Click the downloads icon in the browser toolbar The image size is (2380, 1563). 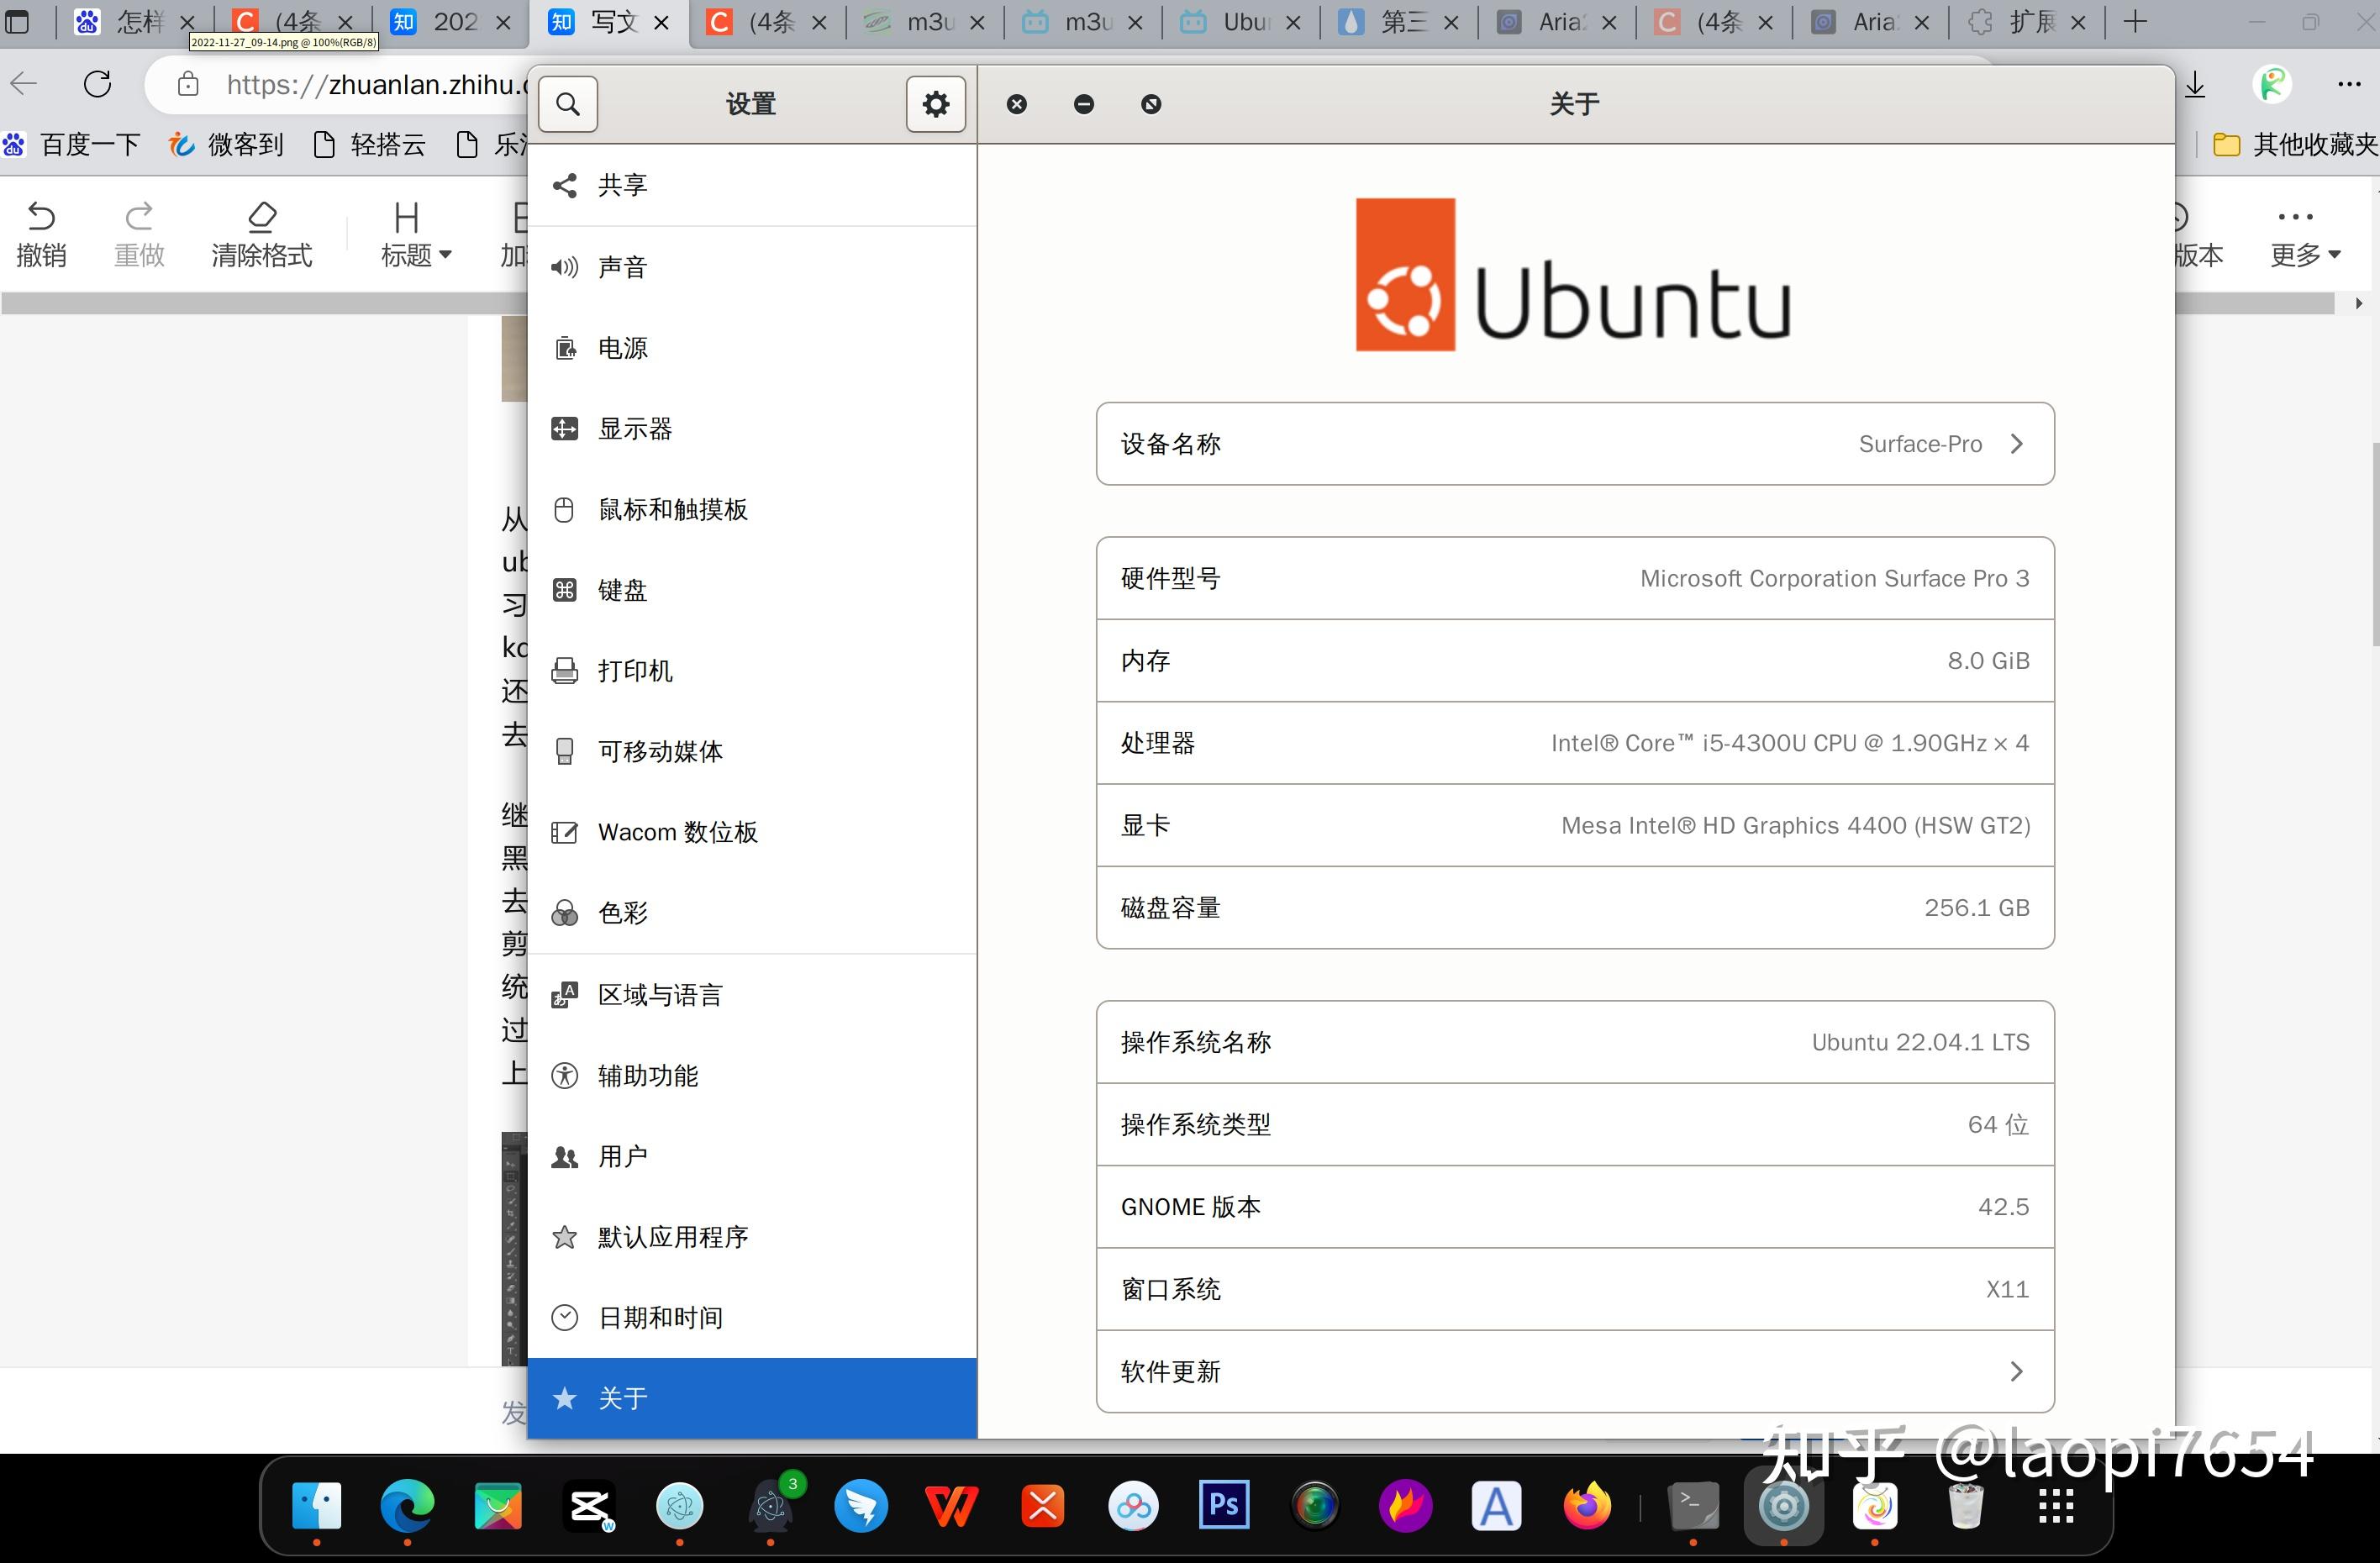[2194, 84]
